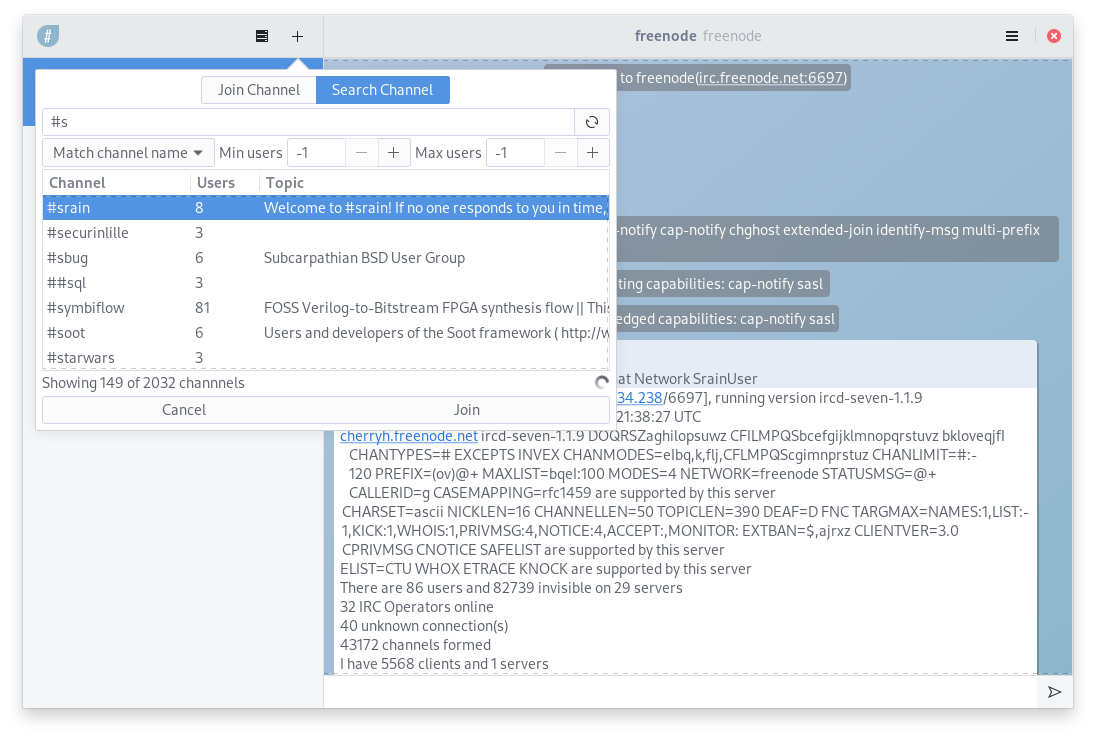Screen dimensions: 1096x739
Task: Click the Cancel button
Action: [184, 410]
